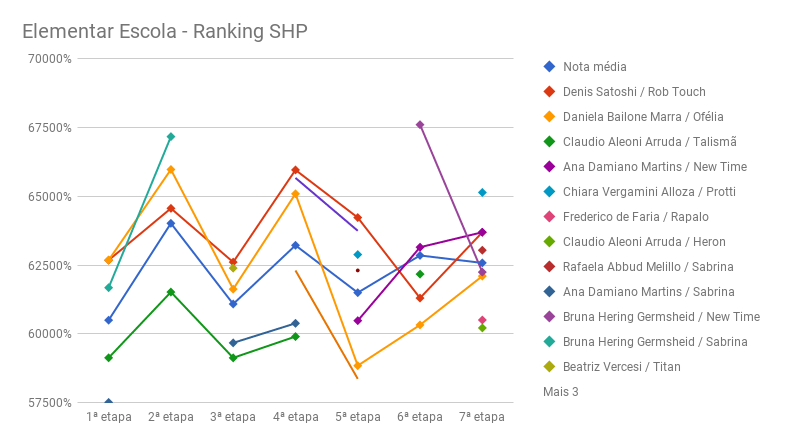
Task: Click the red Denis Satoshi legend marker
Action: pyautogui.click(x=548, y=92)
